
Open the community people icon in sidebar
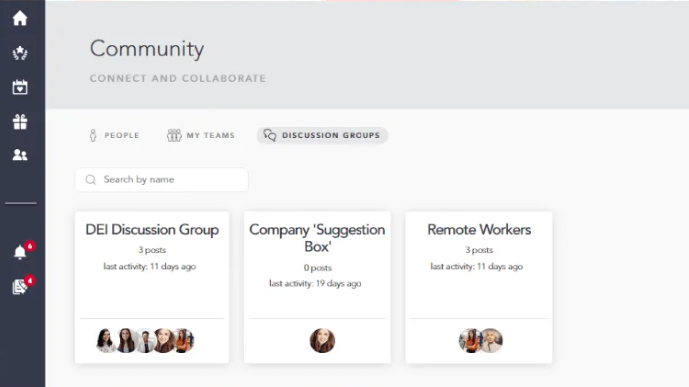[x=20, y=155]
